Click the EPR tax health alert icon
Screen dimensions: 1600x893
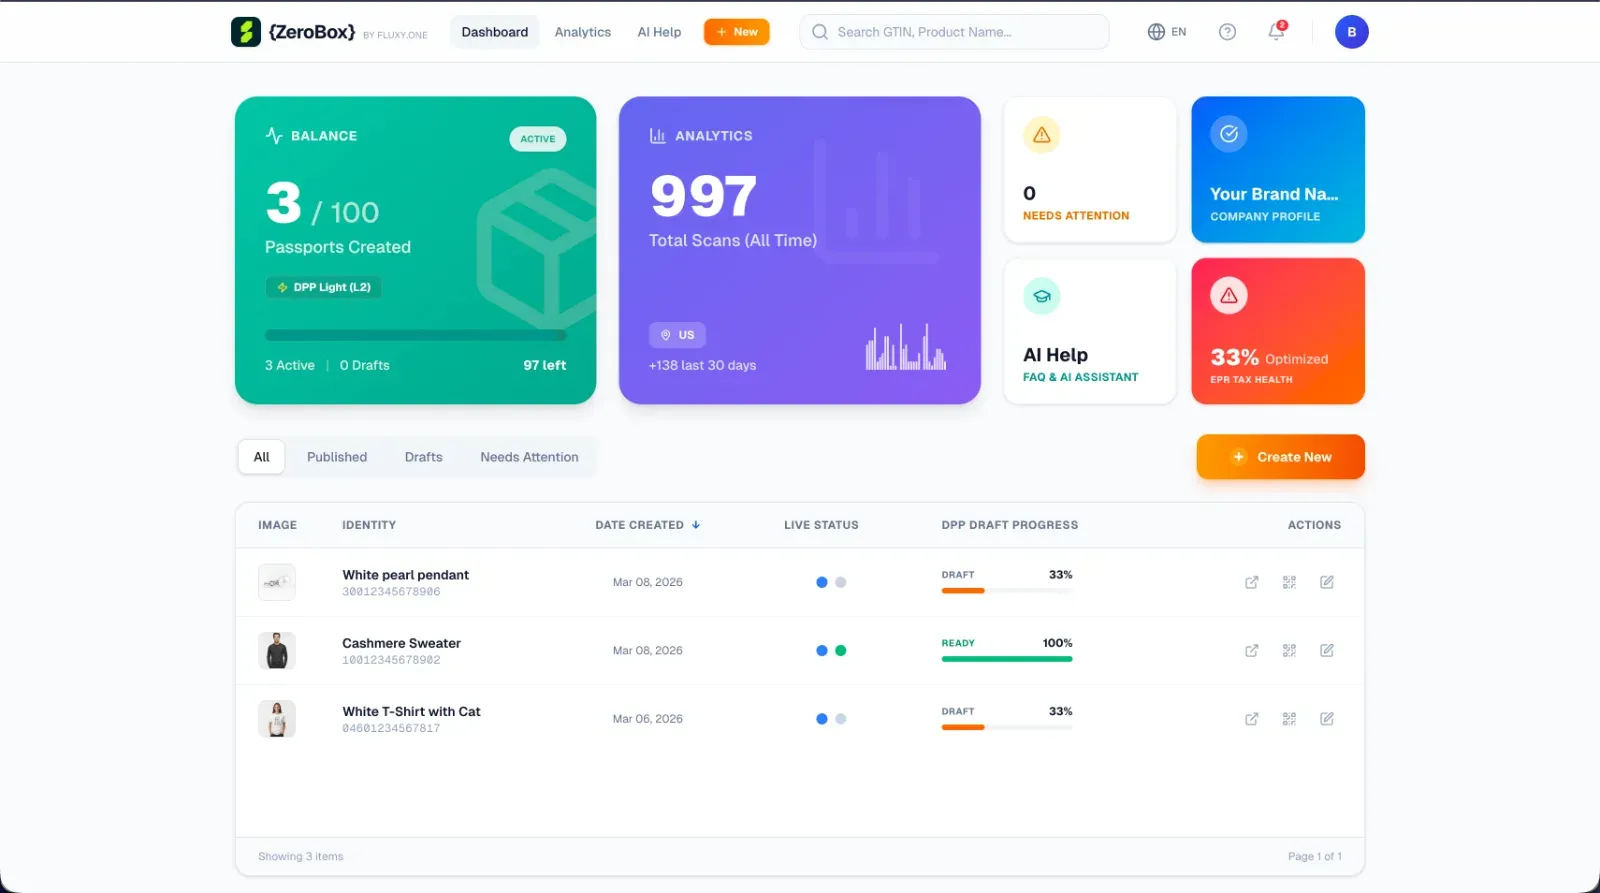[x=1228, y=295]
